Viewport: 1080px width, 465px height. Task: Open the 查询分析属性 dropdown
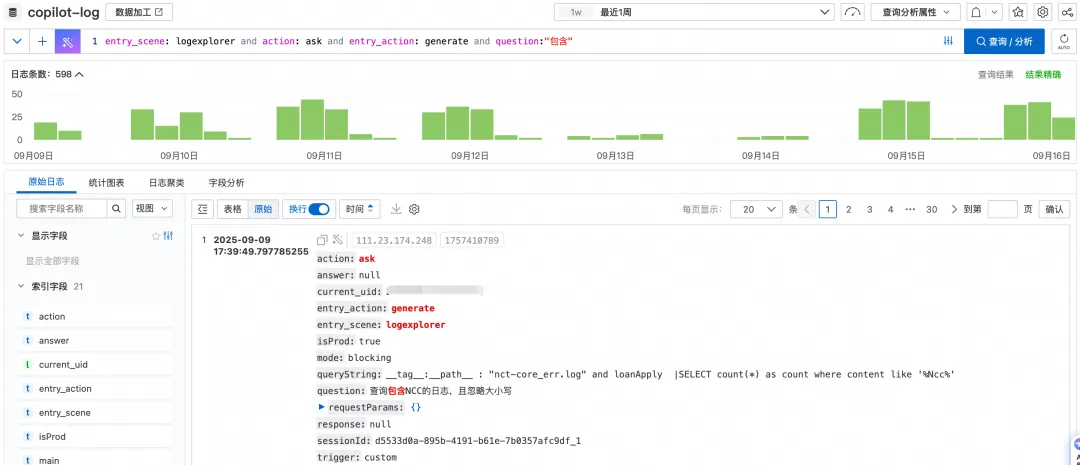pyautogui.click(x=915, y=12)
